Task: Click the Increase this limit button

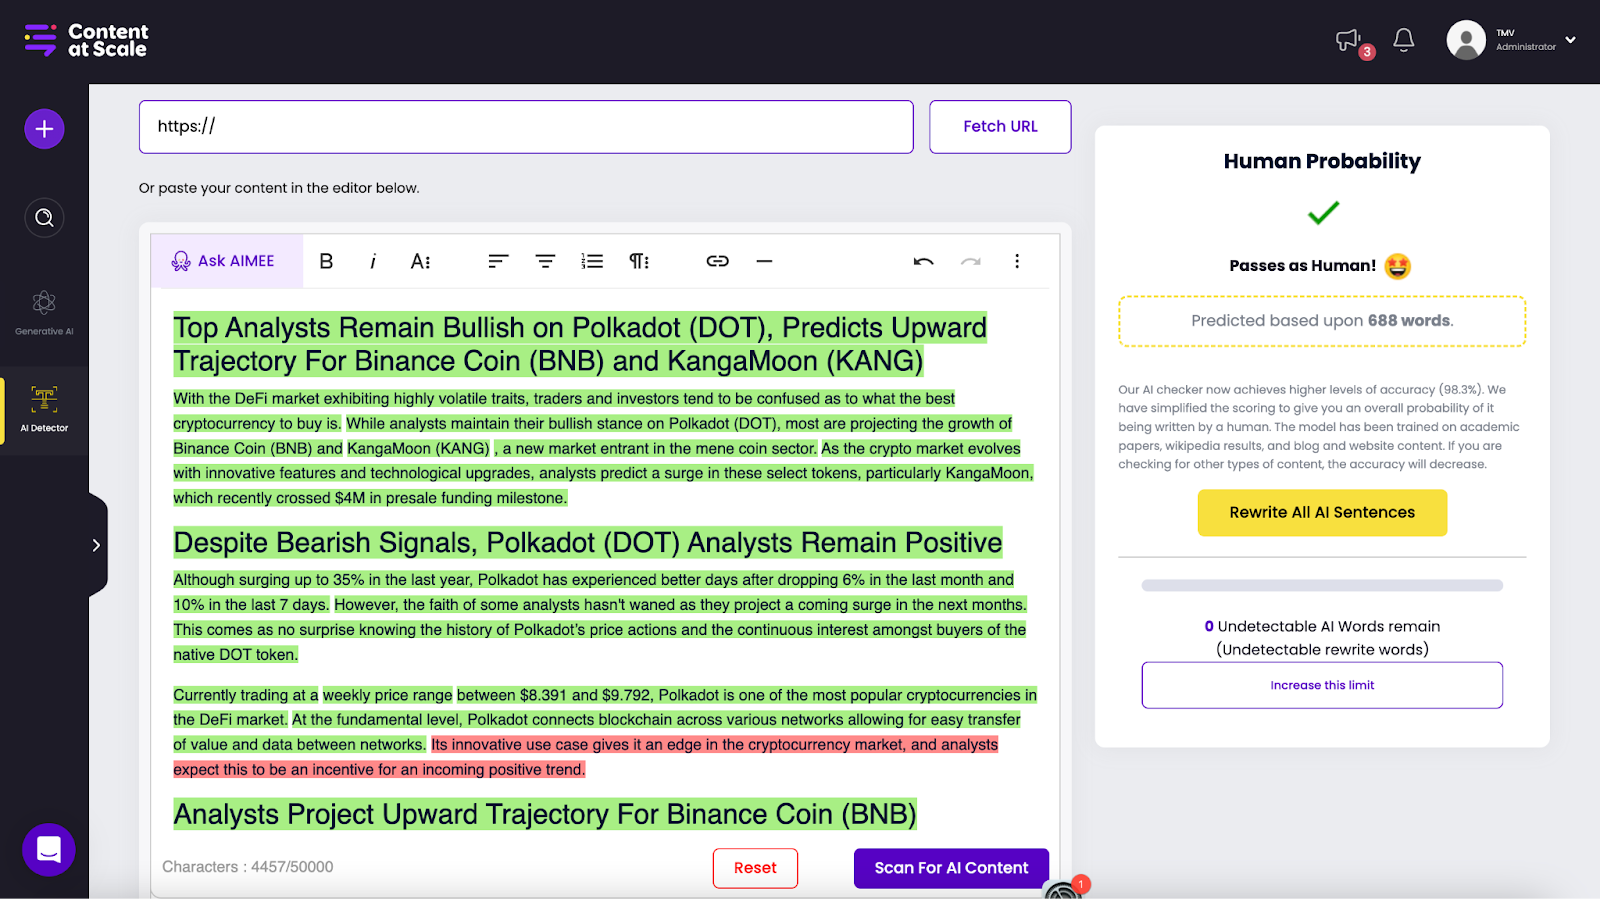Action: [x=1322, y=685]
